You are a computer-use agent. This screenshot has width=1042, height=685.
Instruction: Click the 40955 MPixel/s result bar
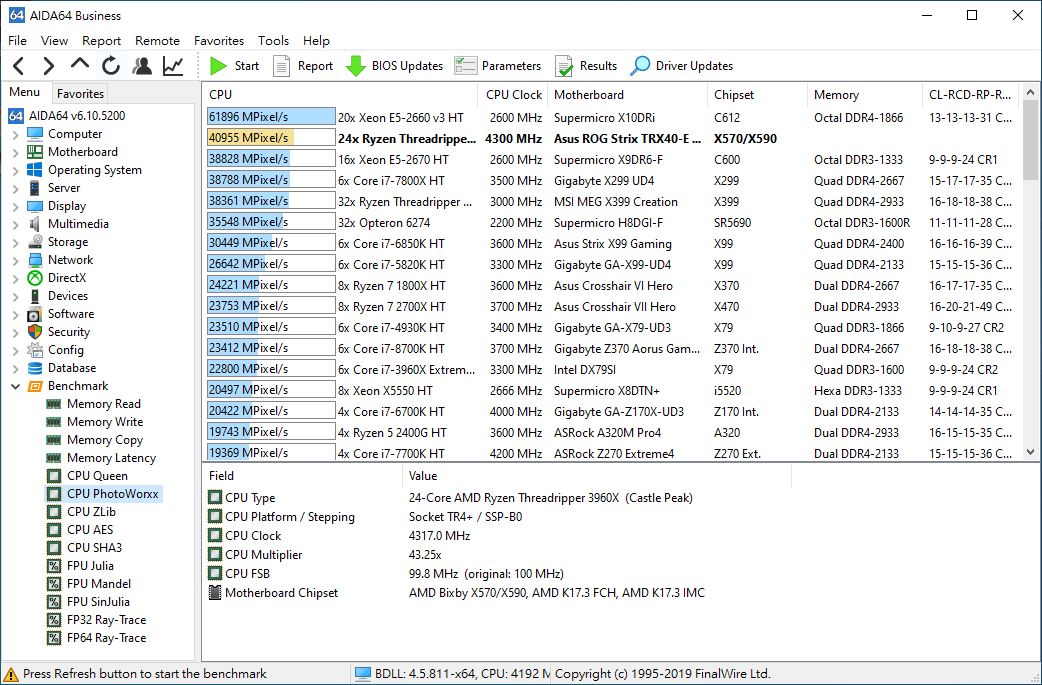271,138
